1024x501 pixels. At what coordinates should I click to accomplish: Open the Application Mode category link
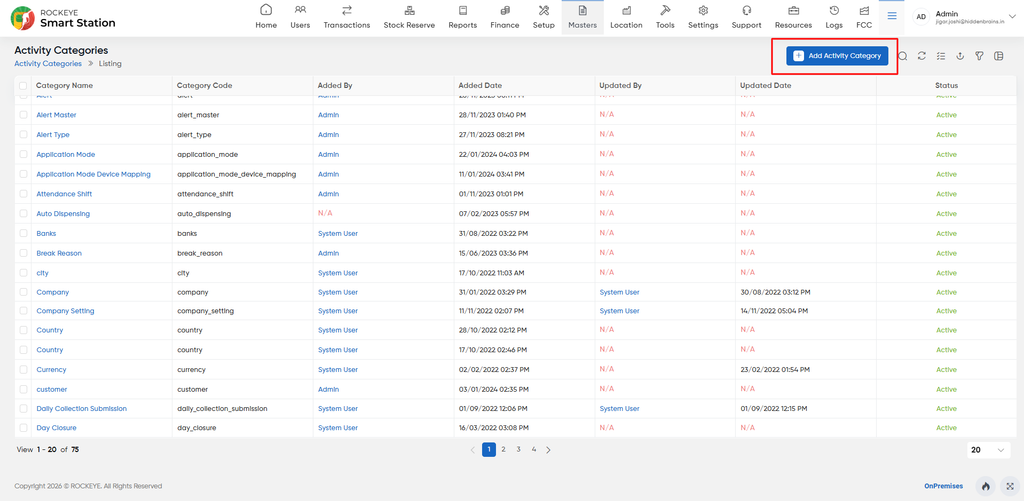(65, 155)
